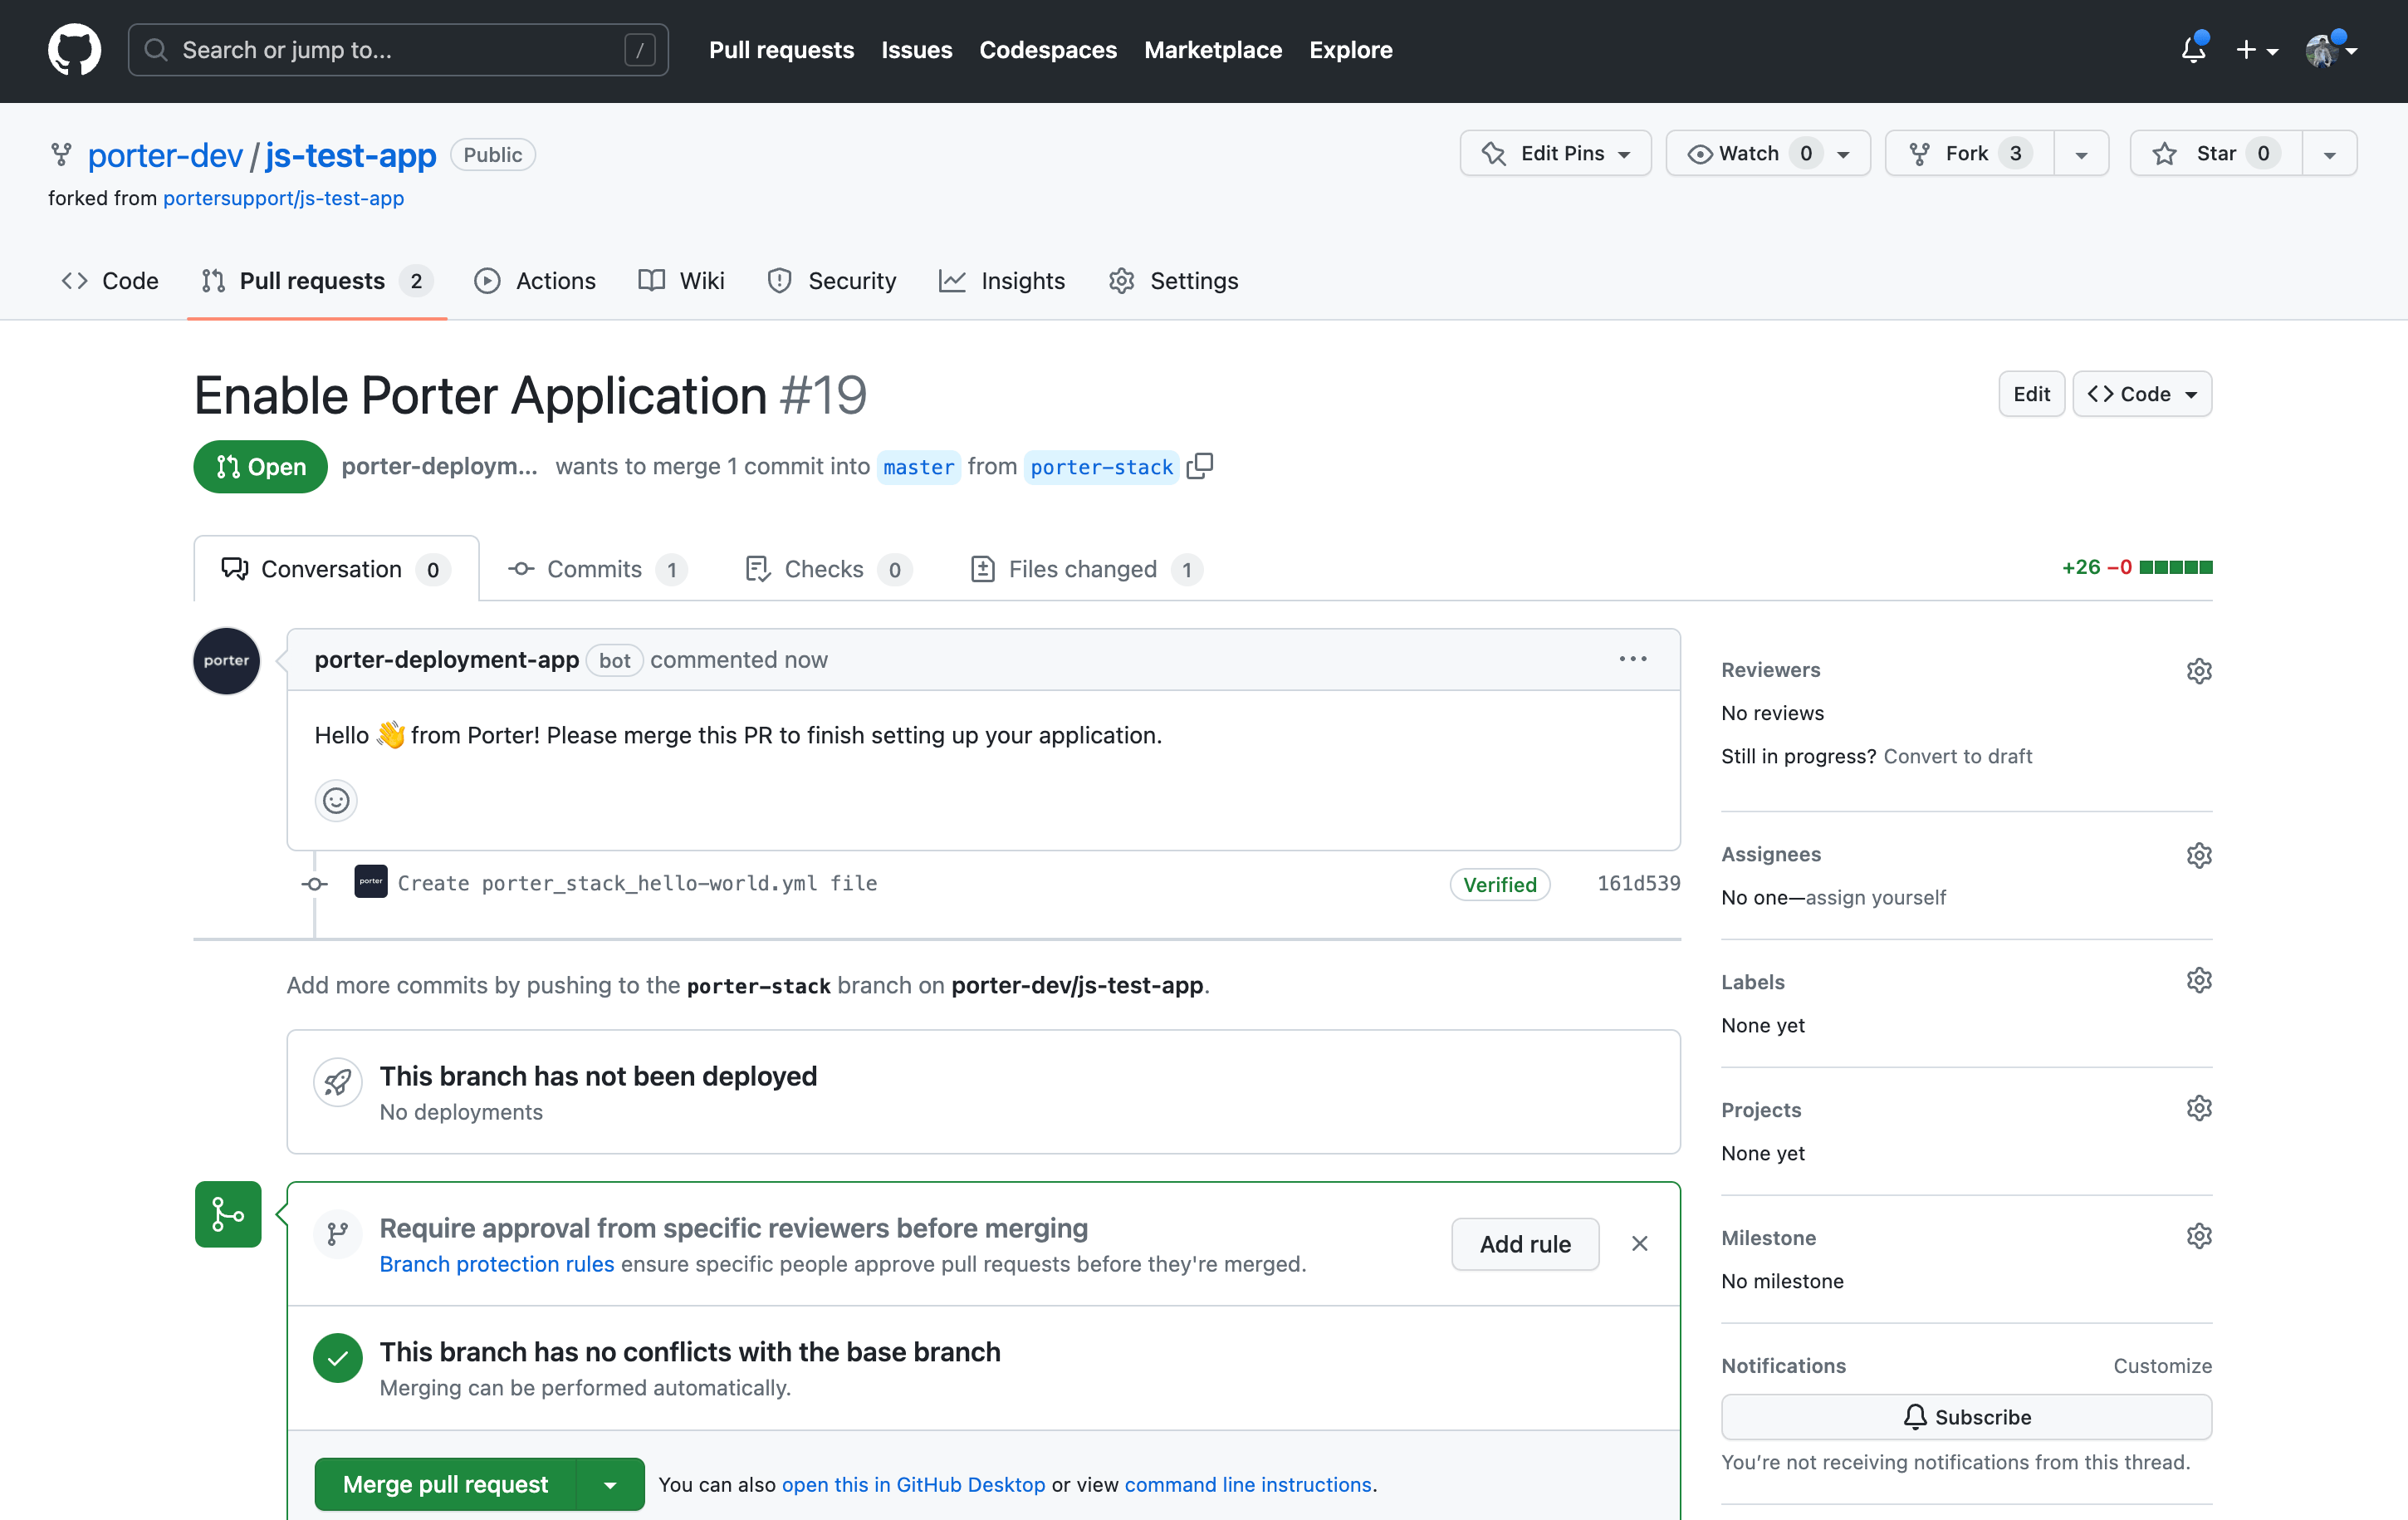Add an emoji reaction to comment
Image resolution: width=2408 pixels, height=1520 pixels.
pyautogui.click(x=336, y=800)
